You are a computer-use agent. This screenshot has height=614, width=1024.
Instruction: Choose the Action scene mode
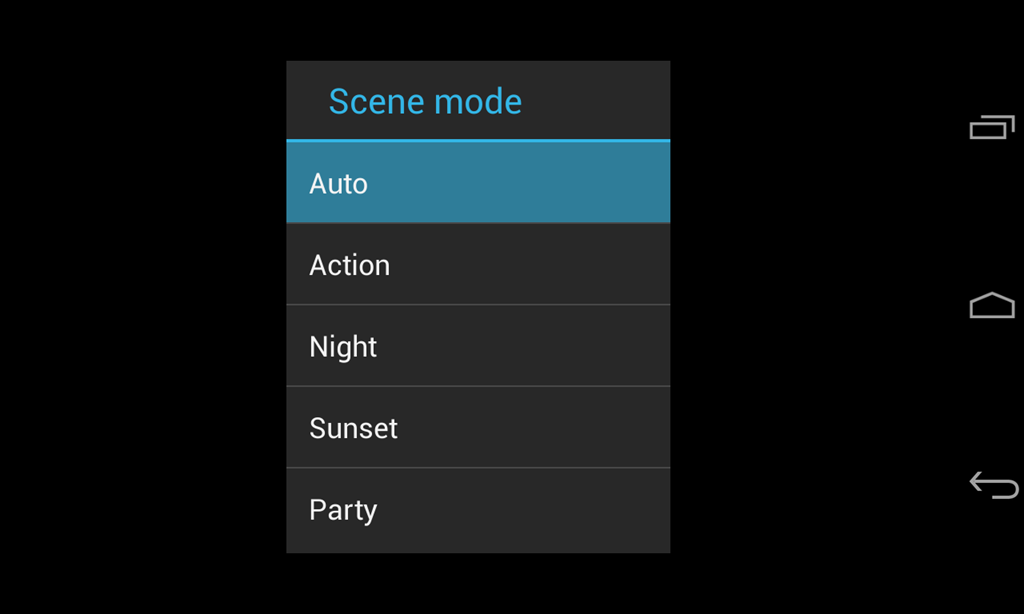tap(478, 265)
